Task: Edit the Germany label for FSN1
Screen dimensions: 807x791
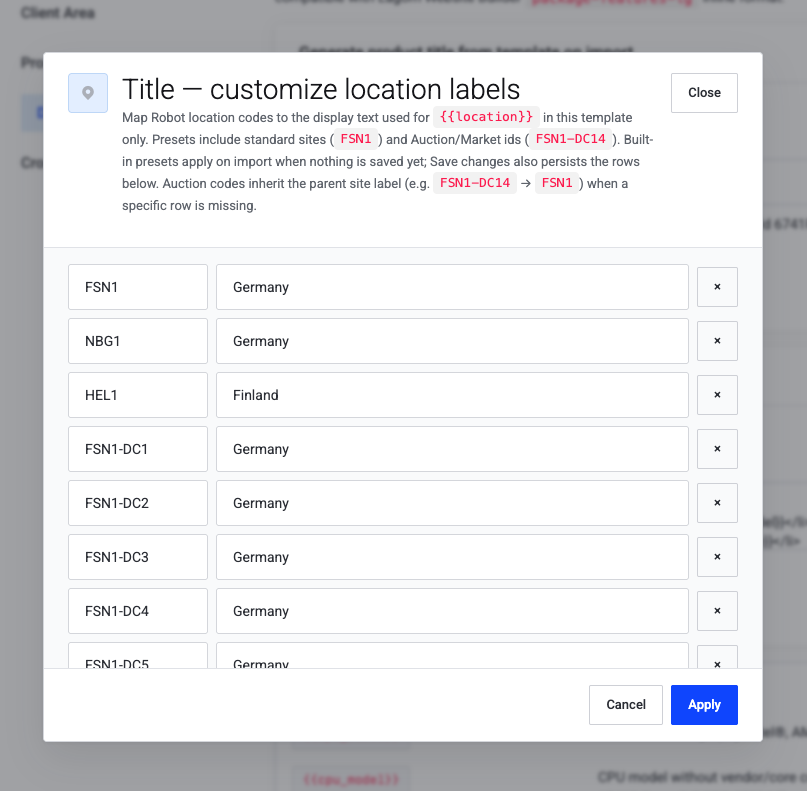Action: point(452,287)
